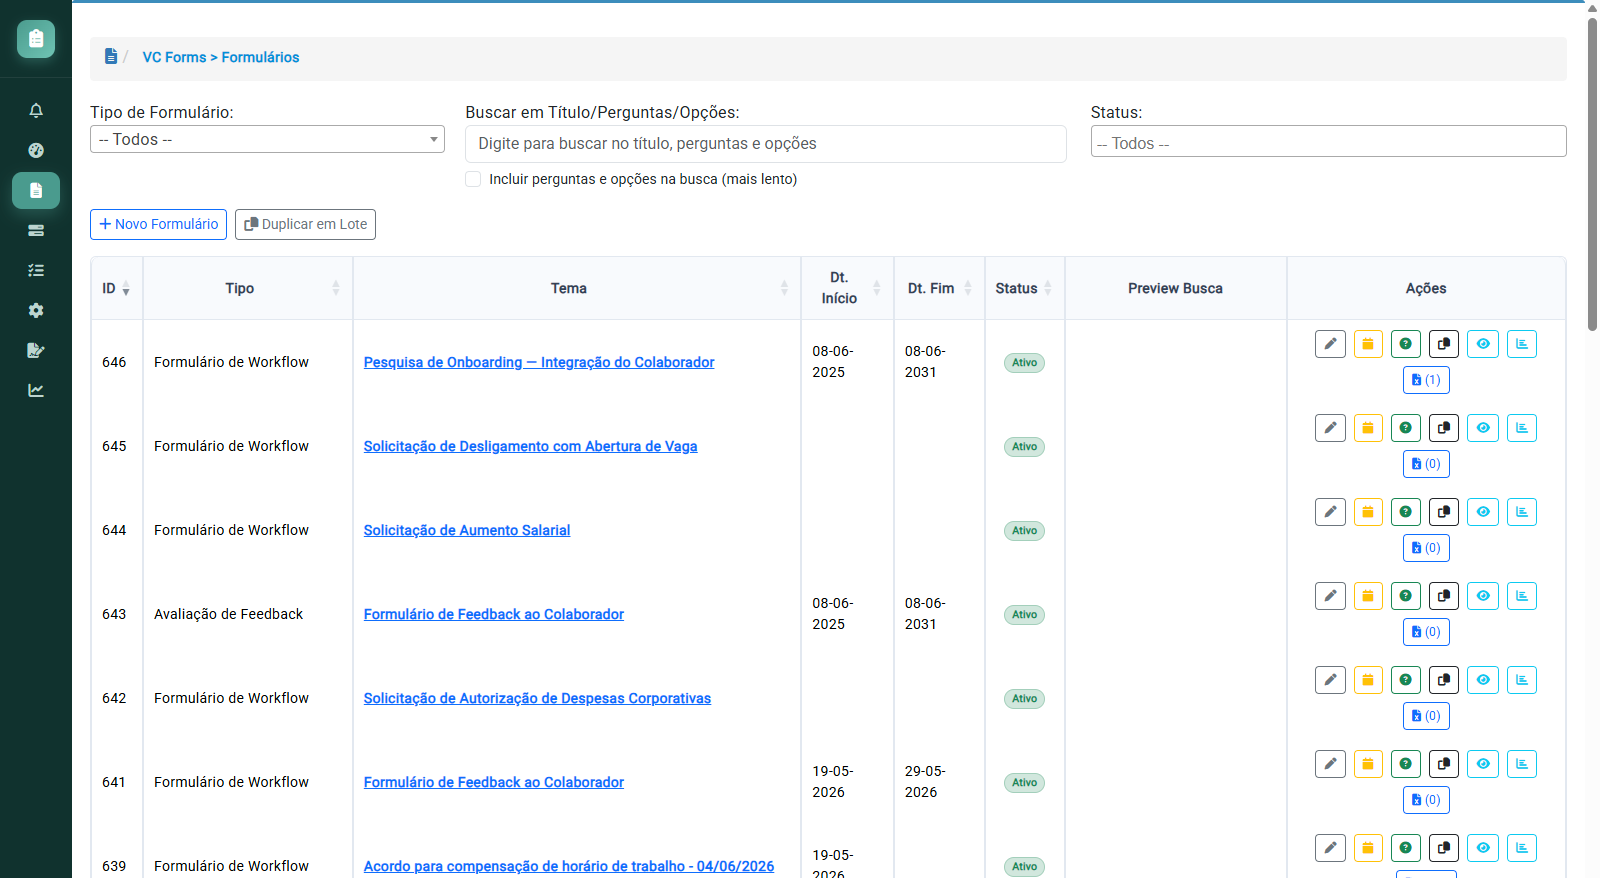Open the checklist icon in sidebar

pyautogui.click(x=36, y=270)
